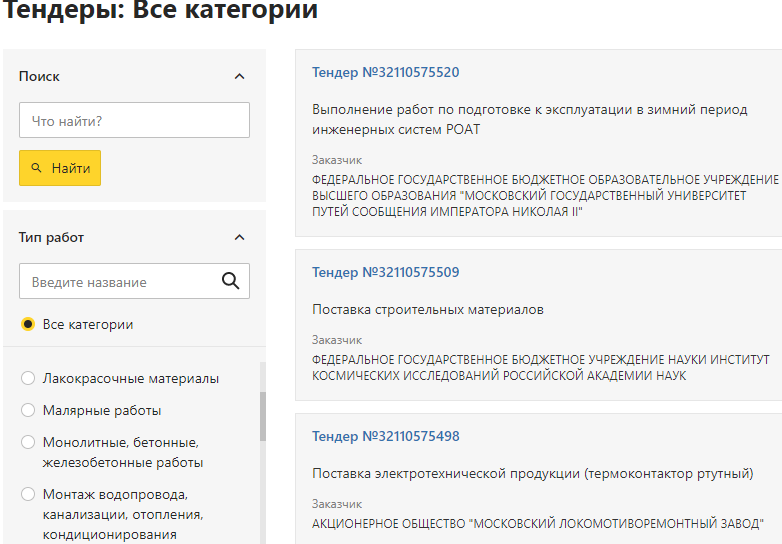The height and width of the screenshot is (544, 782).
Task: Click the Тип работ section title
Action: (x=51, y=237)
